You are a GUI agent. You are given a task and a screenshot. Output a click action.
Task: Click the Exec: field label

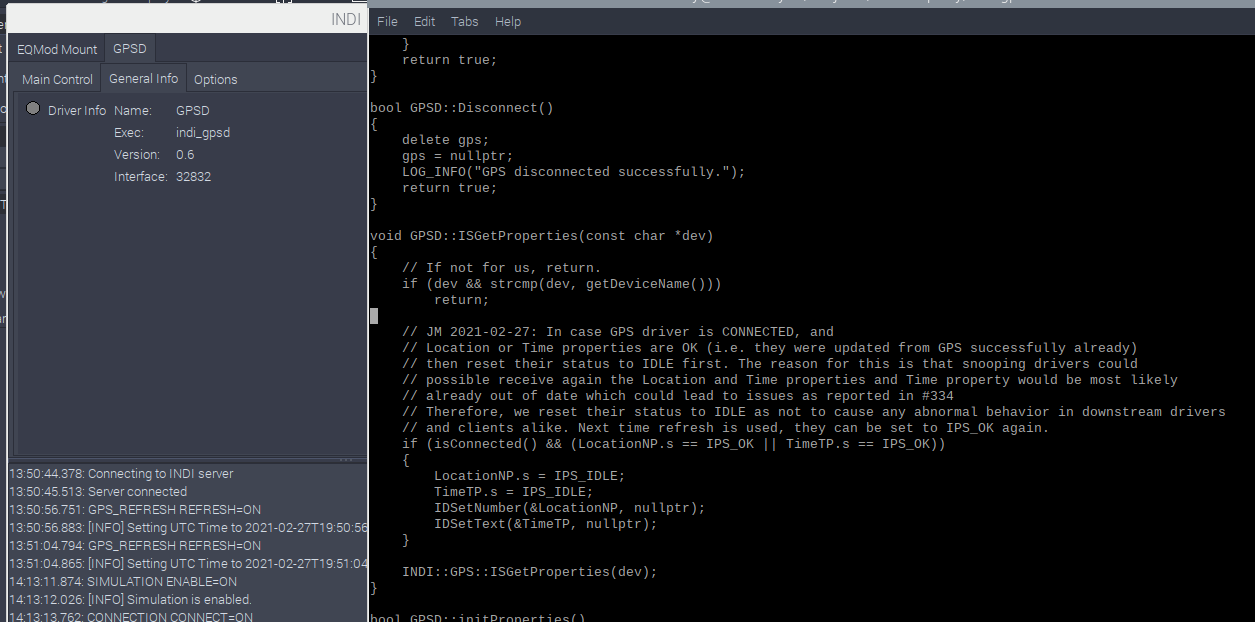[129, 133]
